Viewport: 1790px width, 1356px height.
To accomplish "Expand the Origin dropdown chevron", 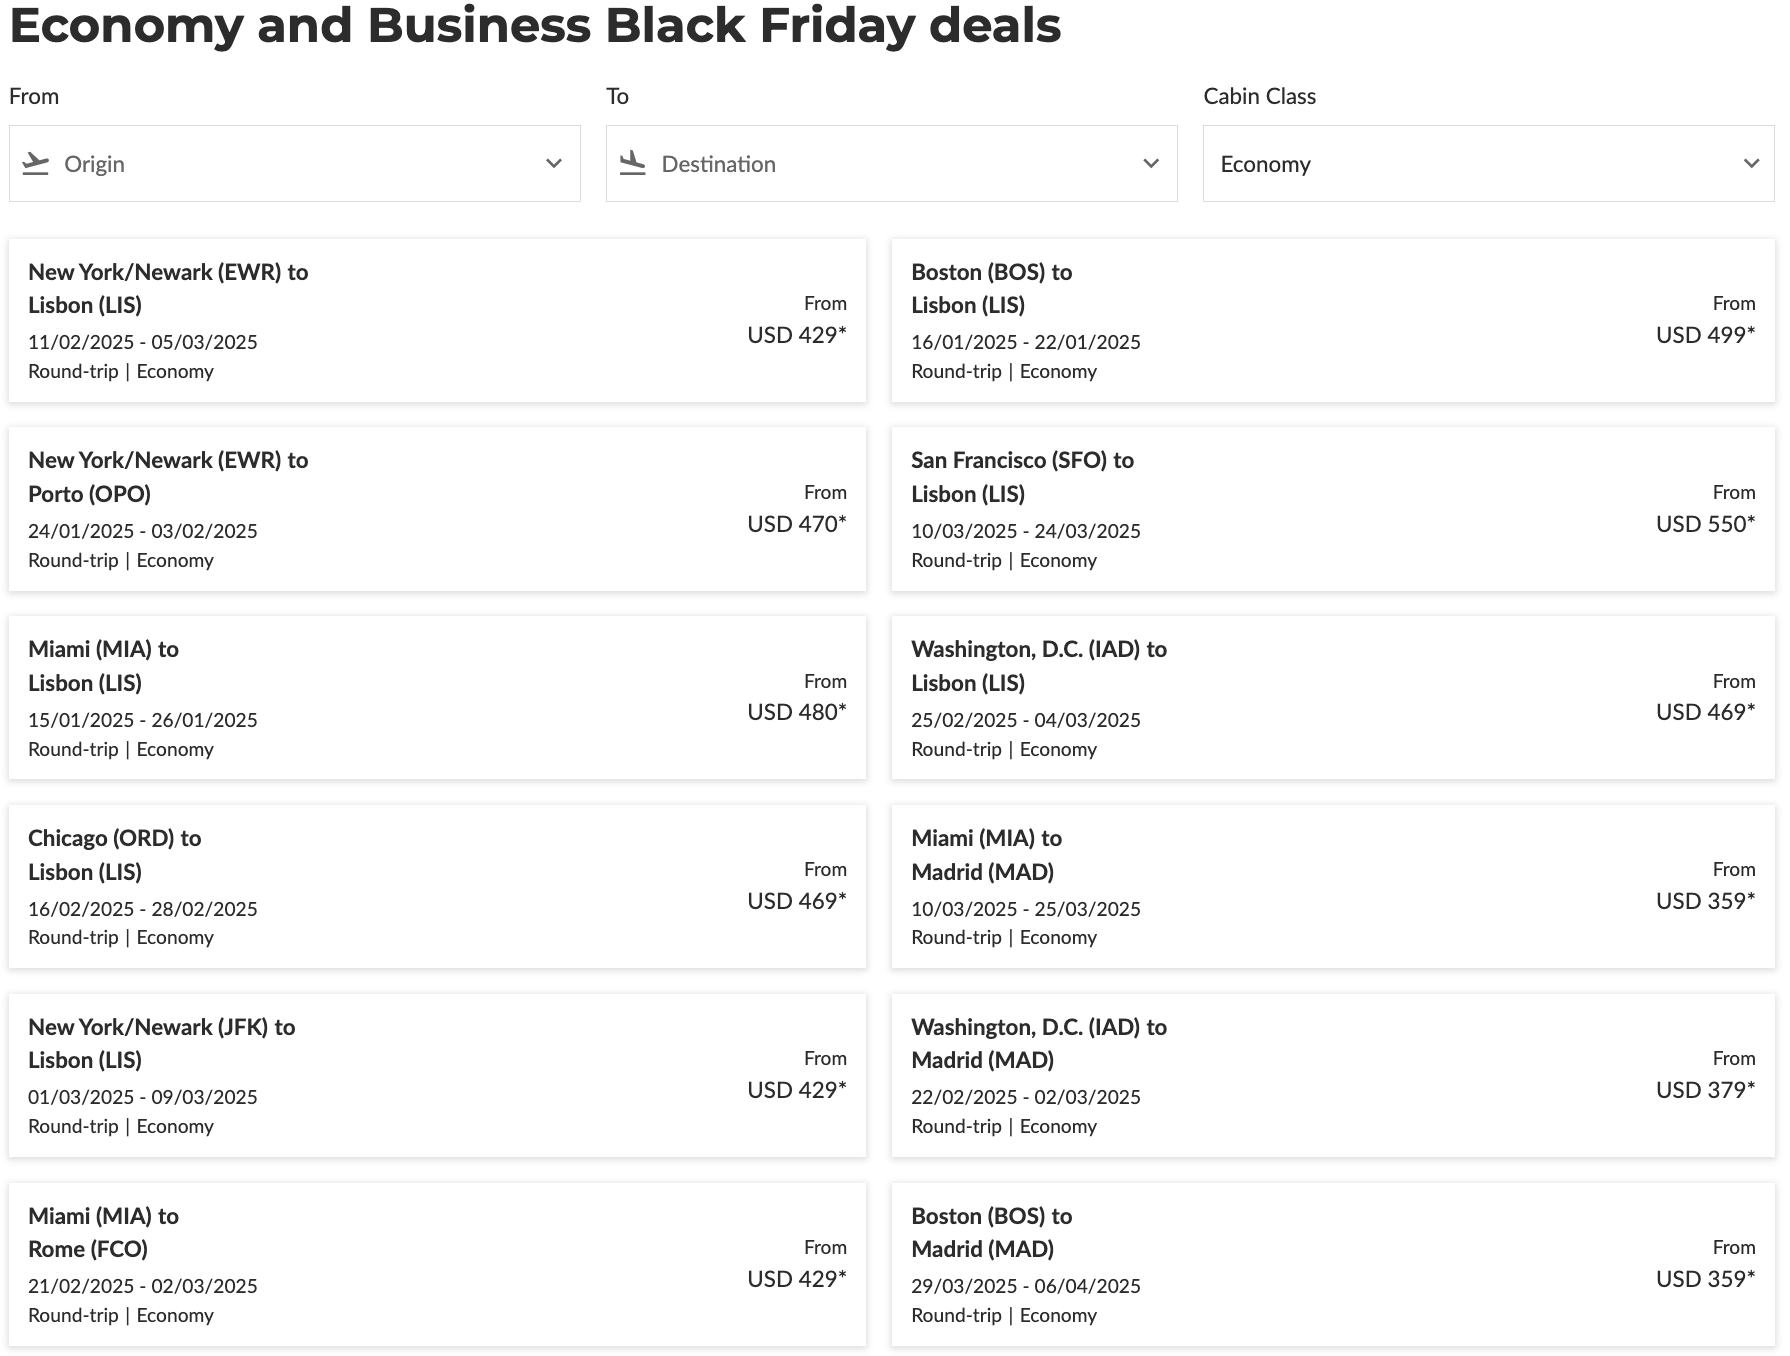I will click(553, 163).
